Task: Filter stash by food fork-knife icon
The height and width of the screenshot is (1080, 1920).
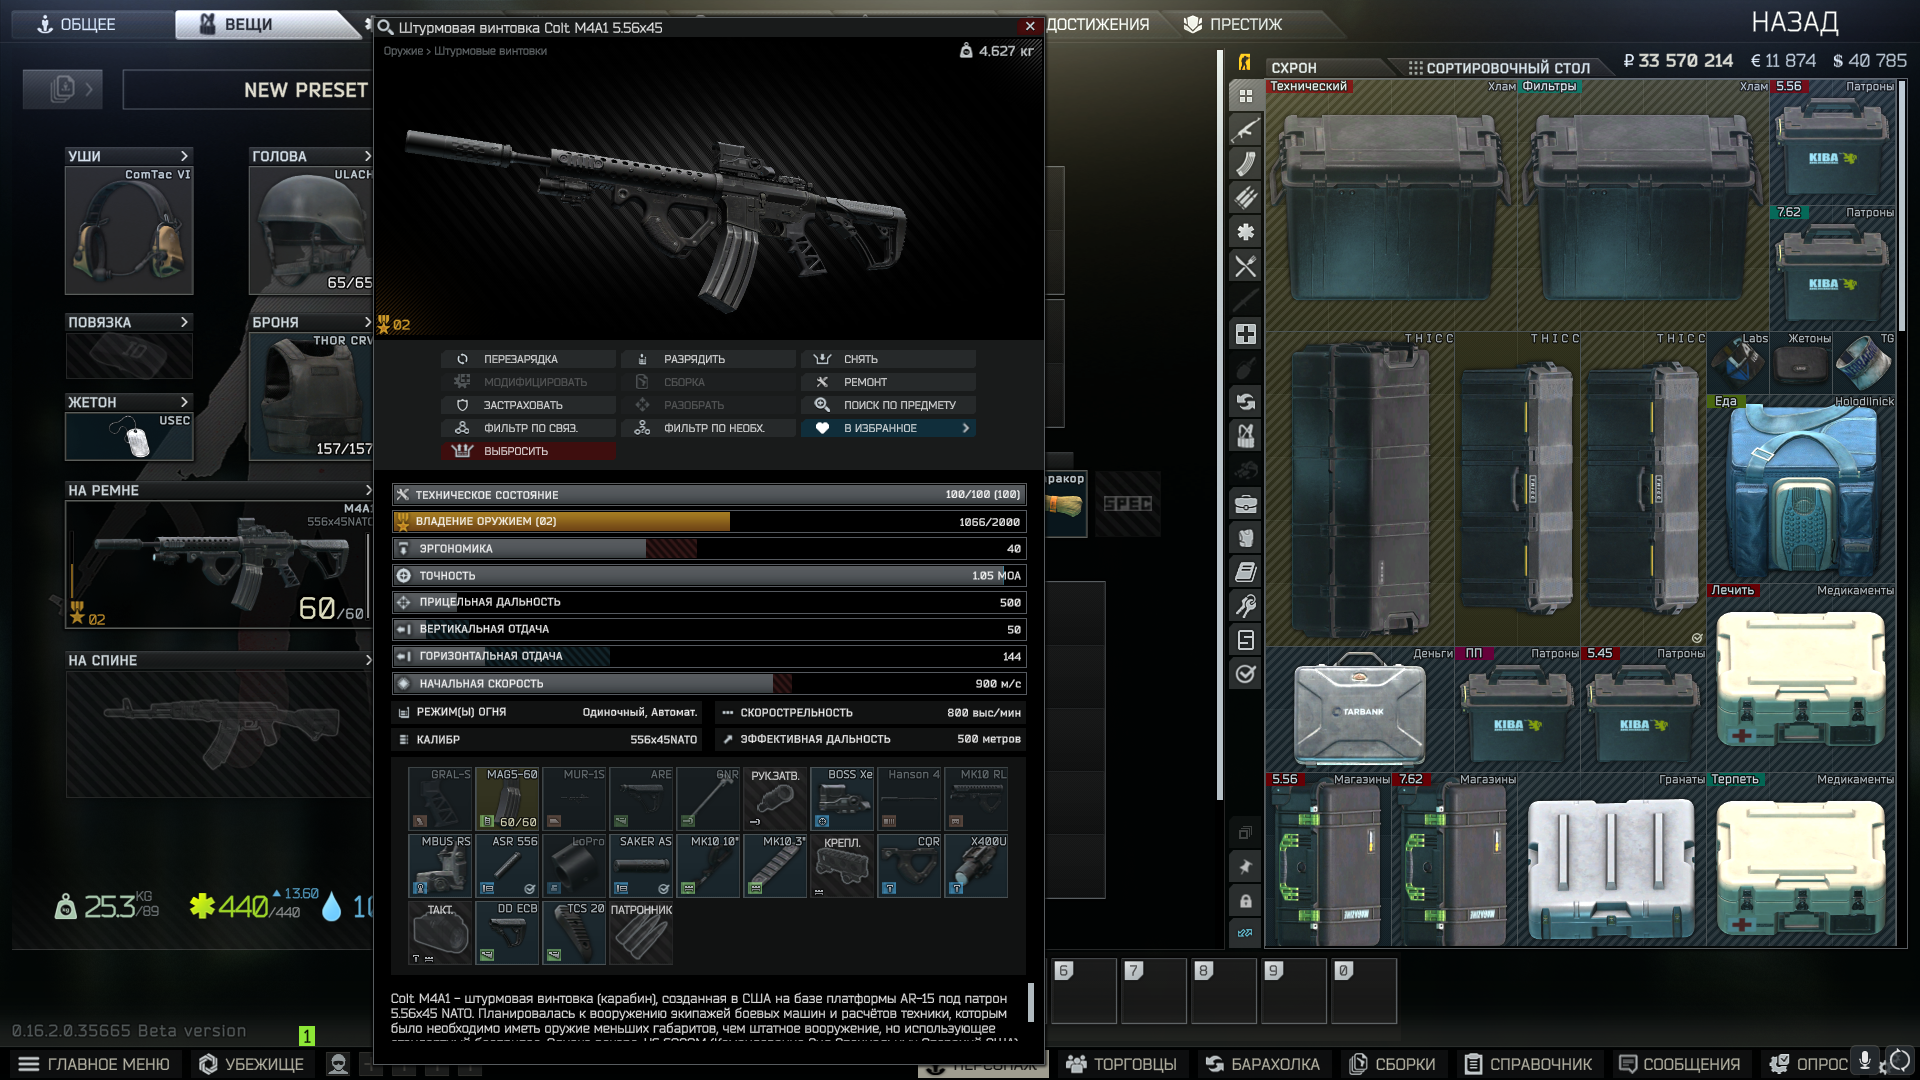Action: coord(1245,266)
